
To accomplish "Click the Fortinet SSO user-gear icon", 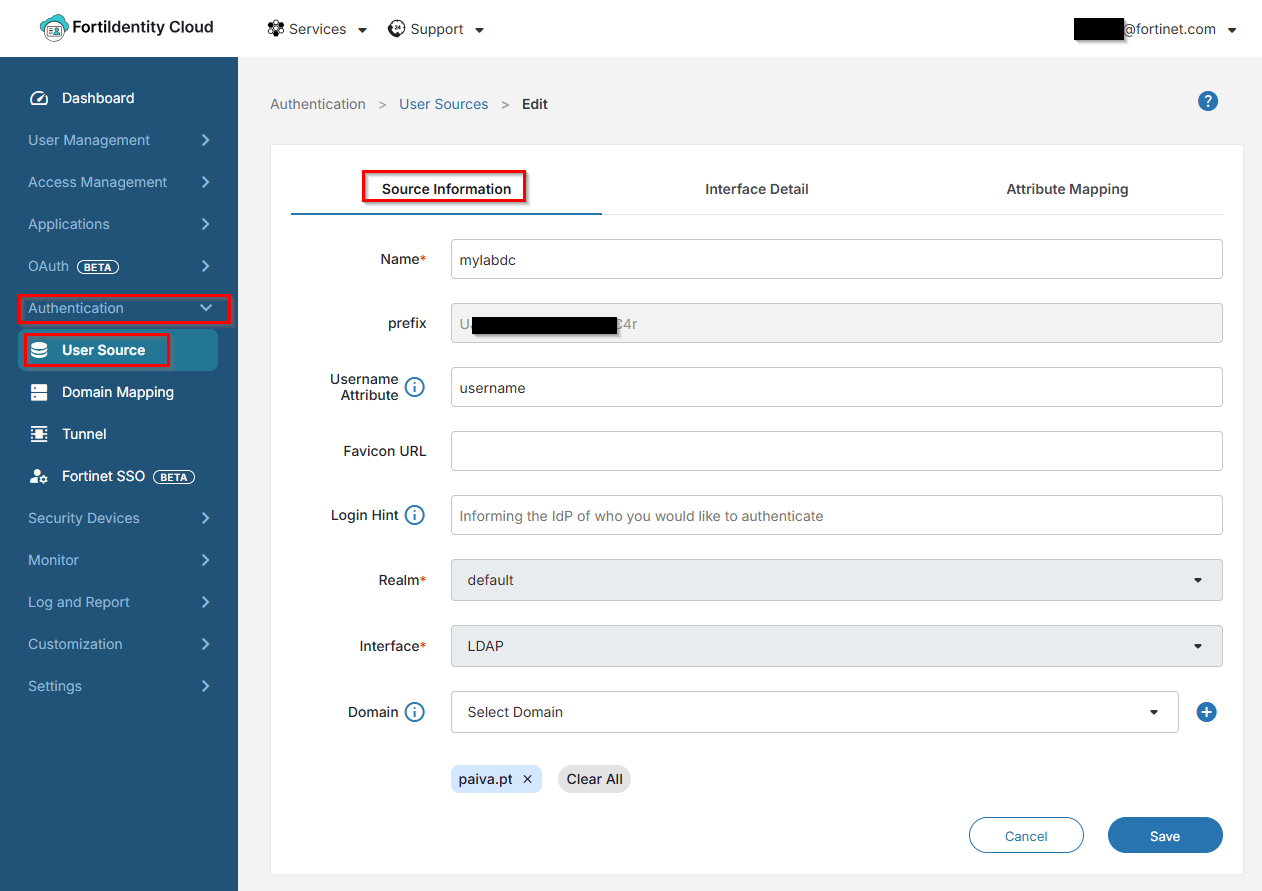I will [39, 476].
